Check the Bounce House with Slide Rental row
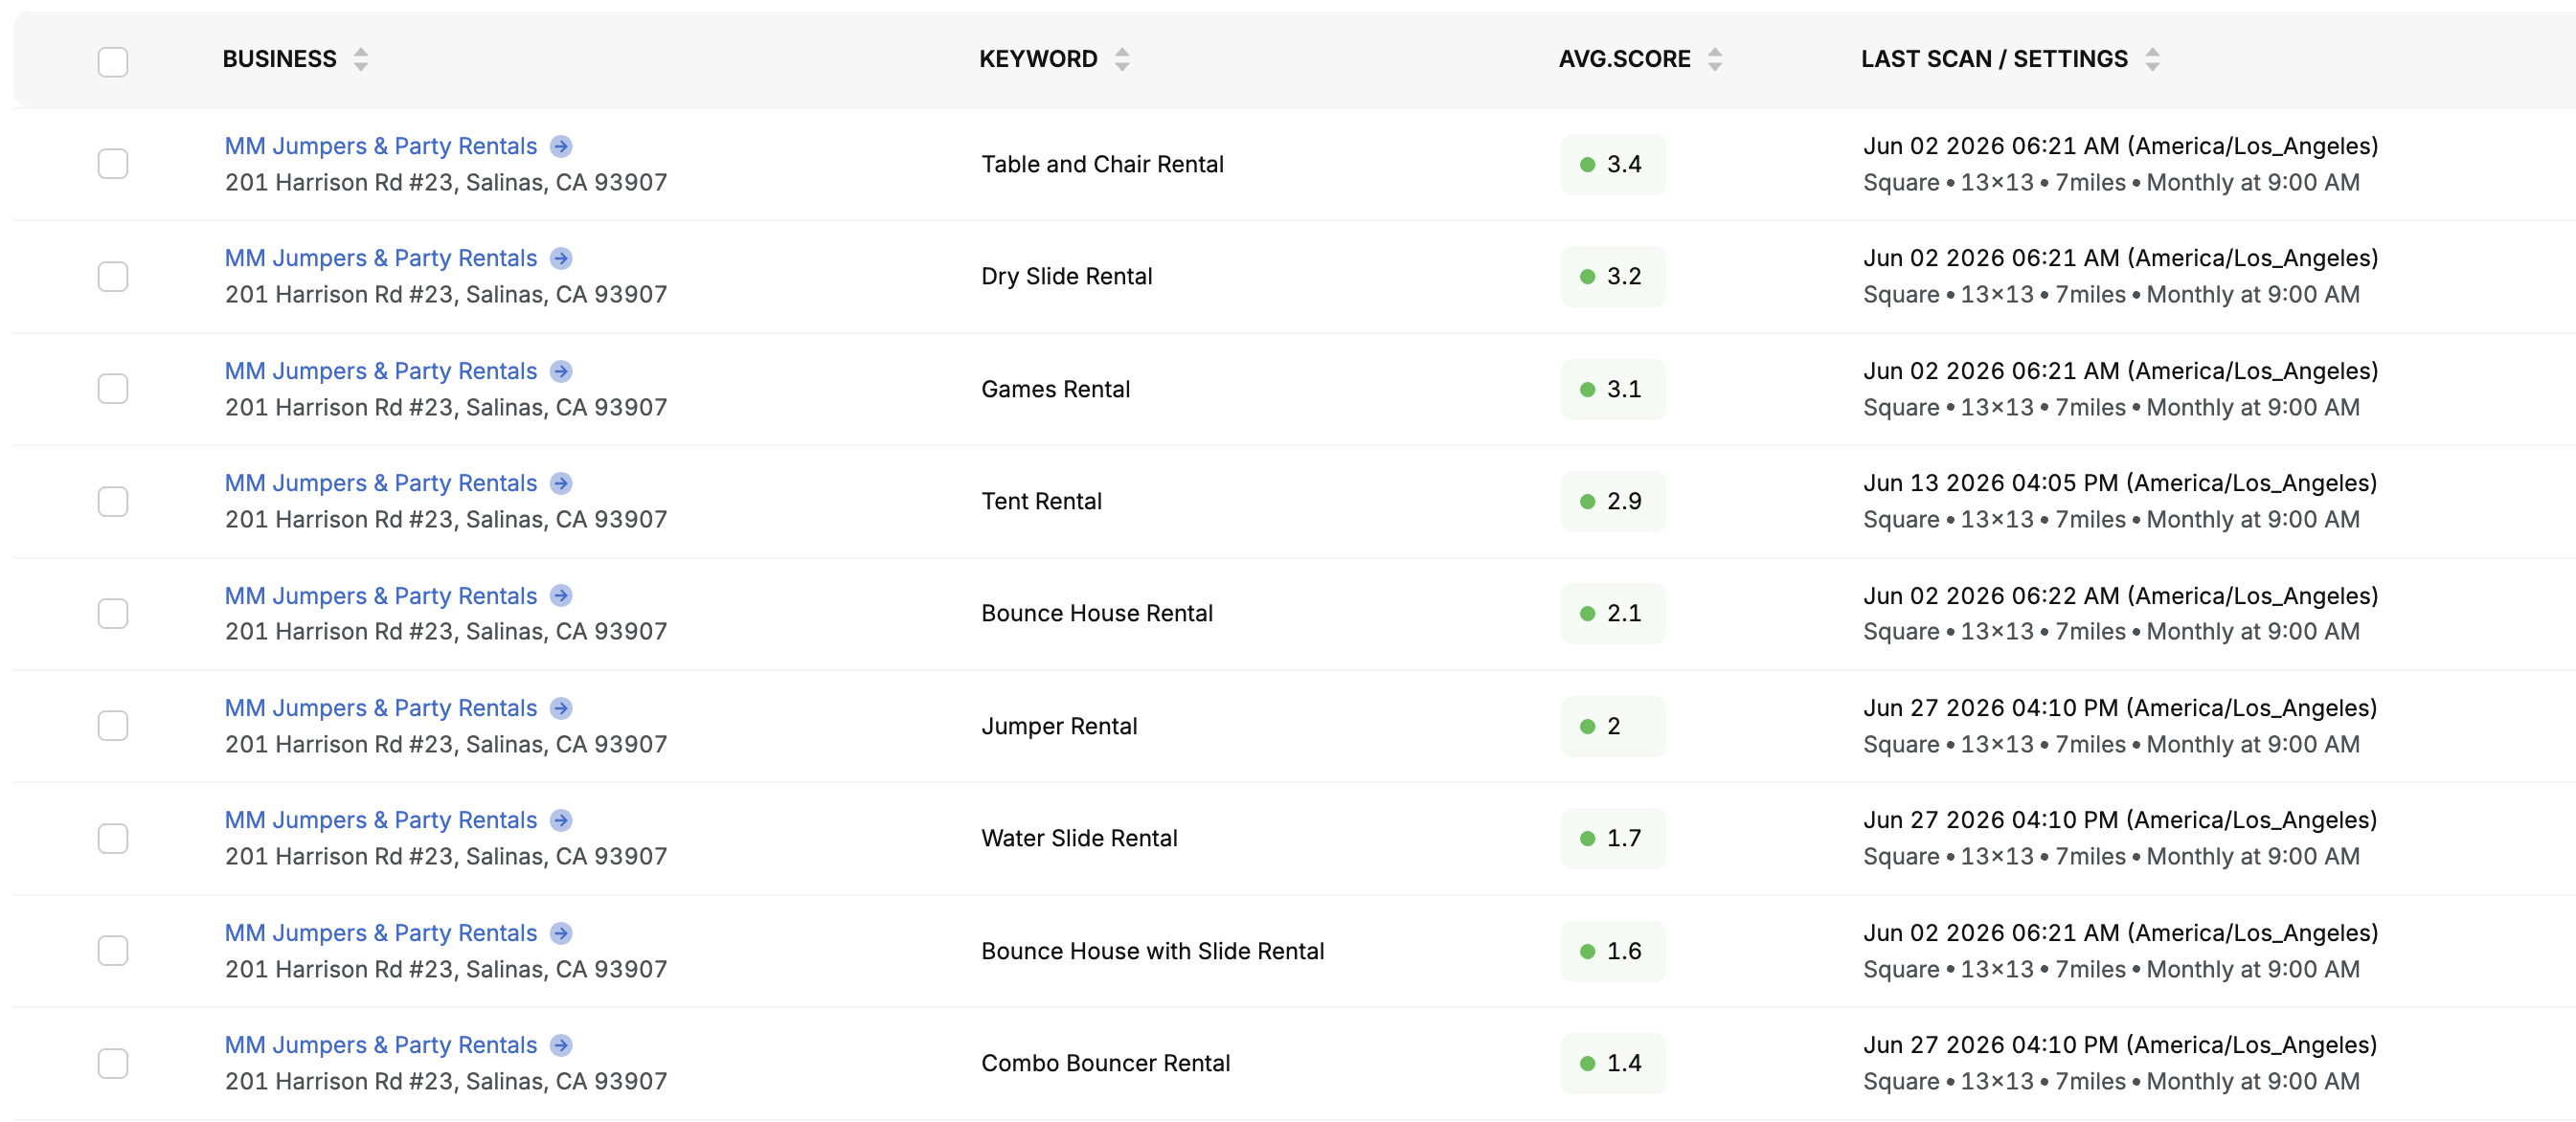The width and height of the screenshot is (2576, 1122). [x=113, y=951]
